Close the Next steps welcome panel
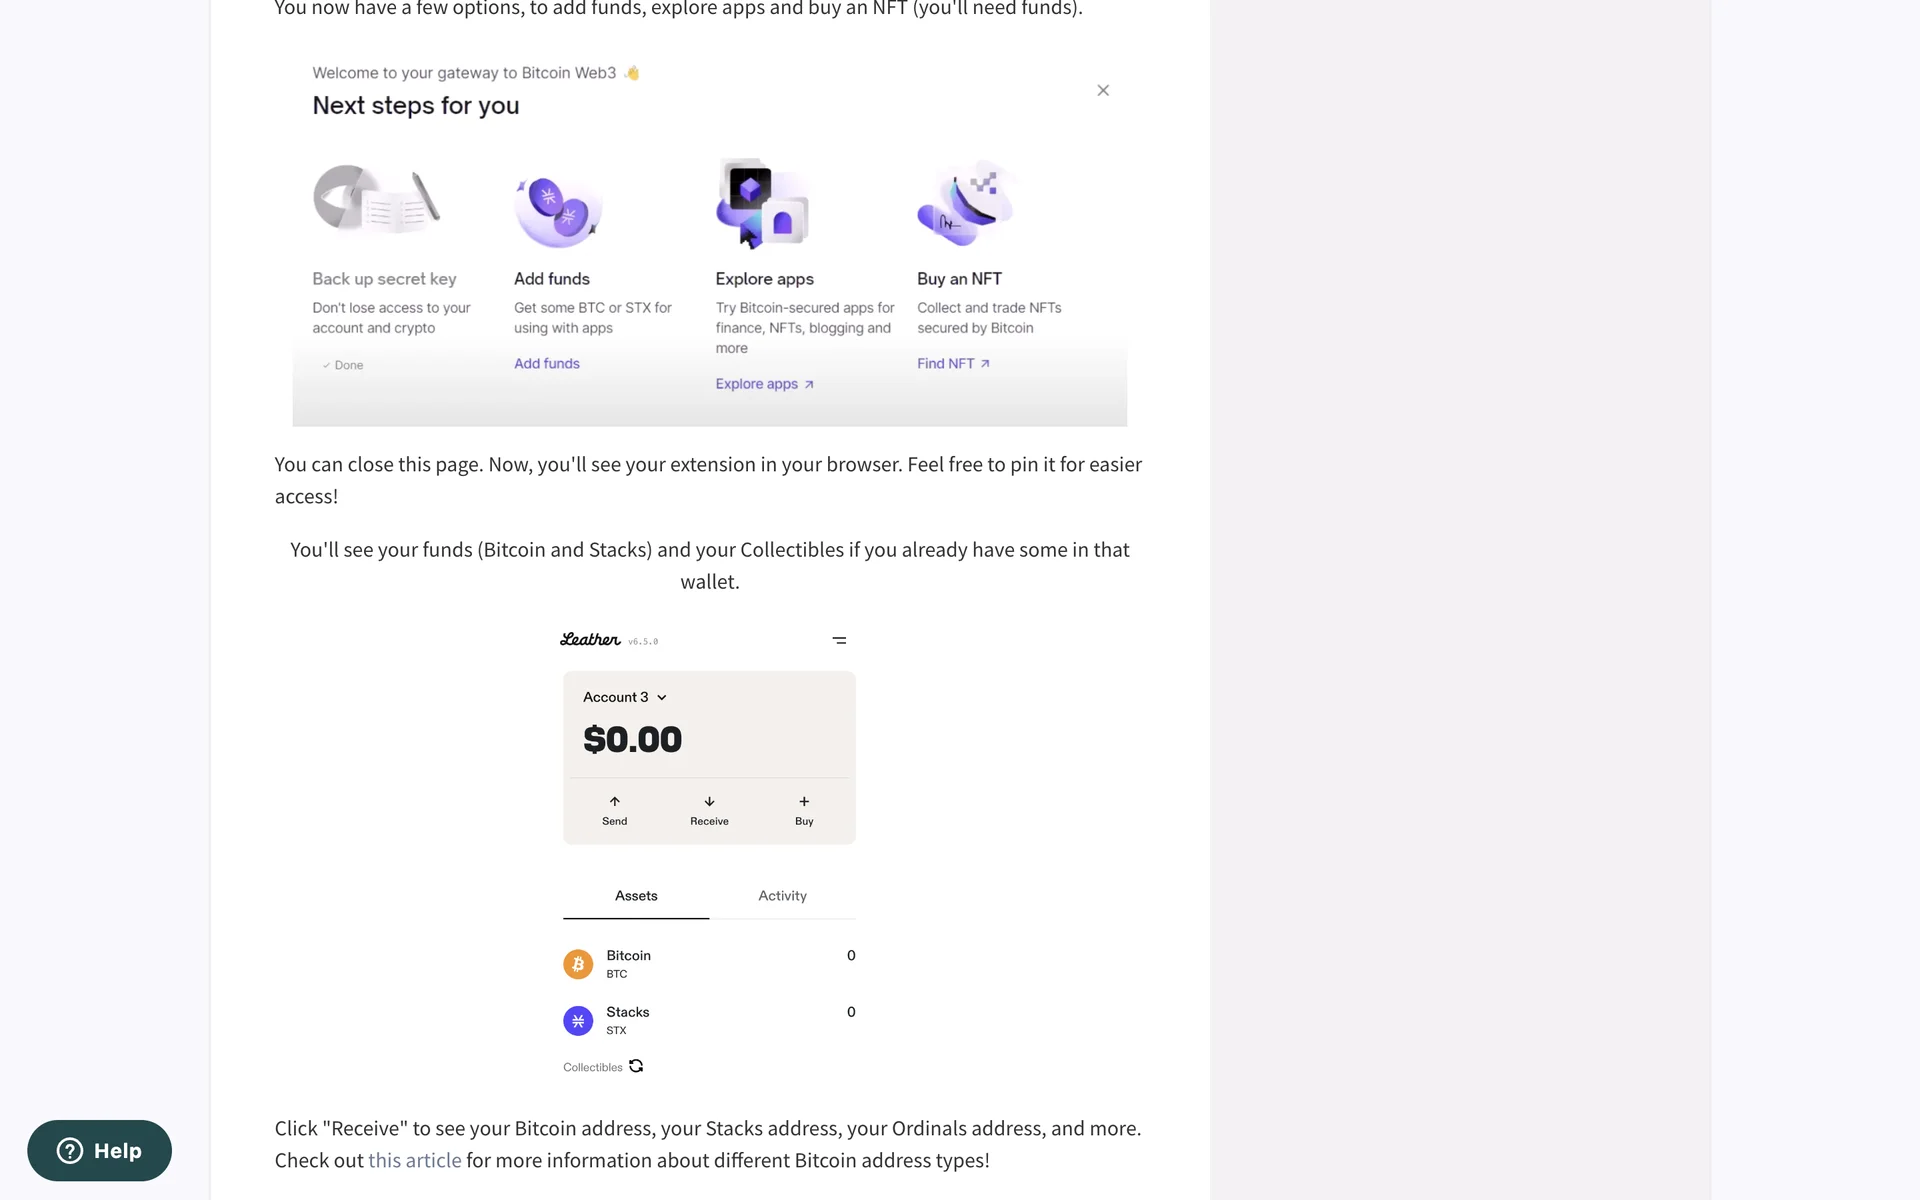Screen dimensions: 1920x1200 (1103, 90)
